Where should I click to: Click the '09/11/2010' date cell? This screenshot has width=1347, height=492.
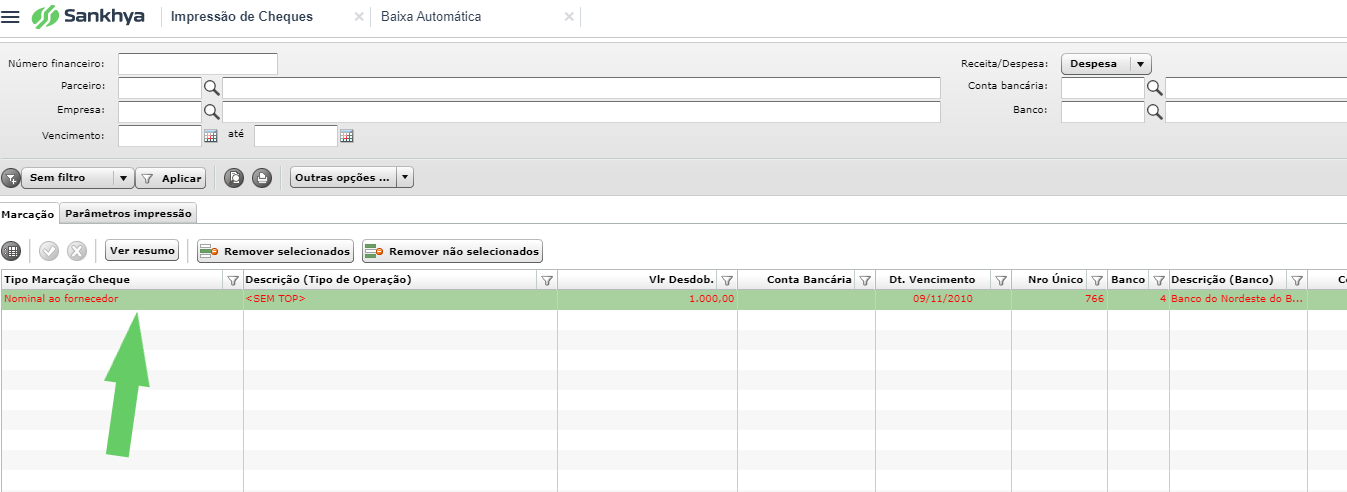943,299
